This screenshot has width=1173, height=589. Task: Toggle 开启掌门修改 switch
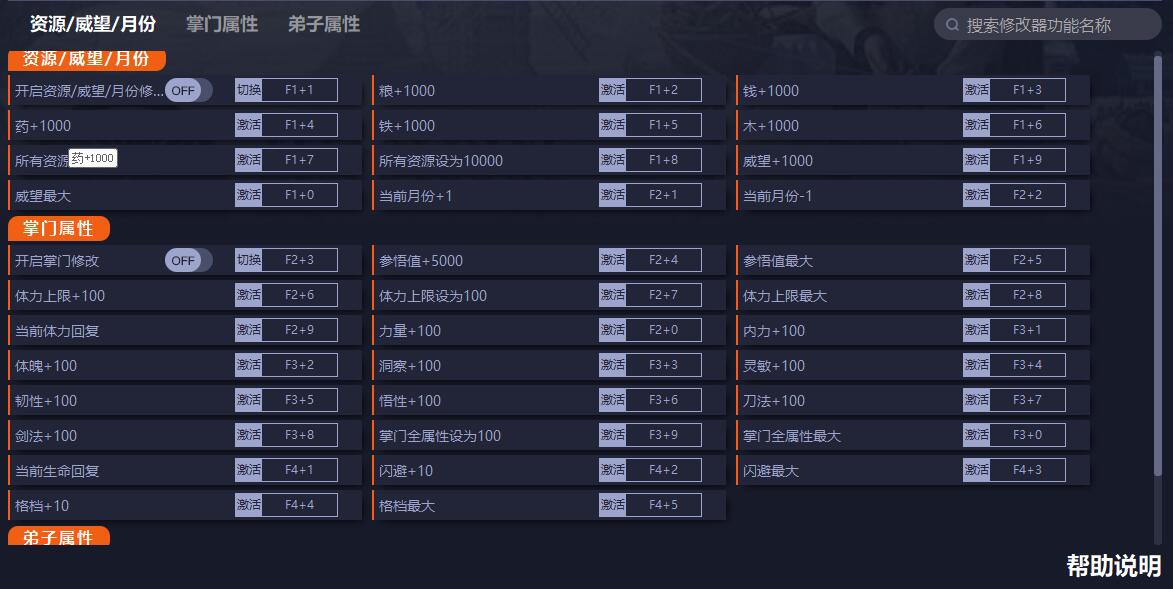coord(189,260)
